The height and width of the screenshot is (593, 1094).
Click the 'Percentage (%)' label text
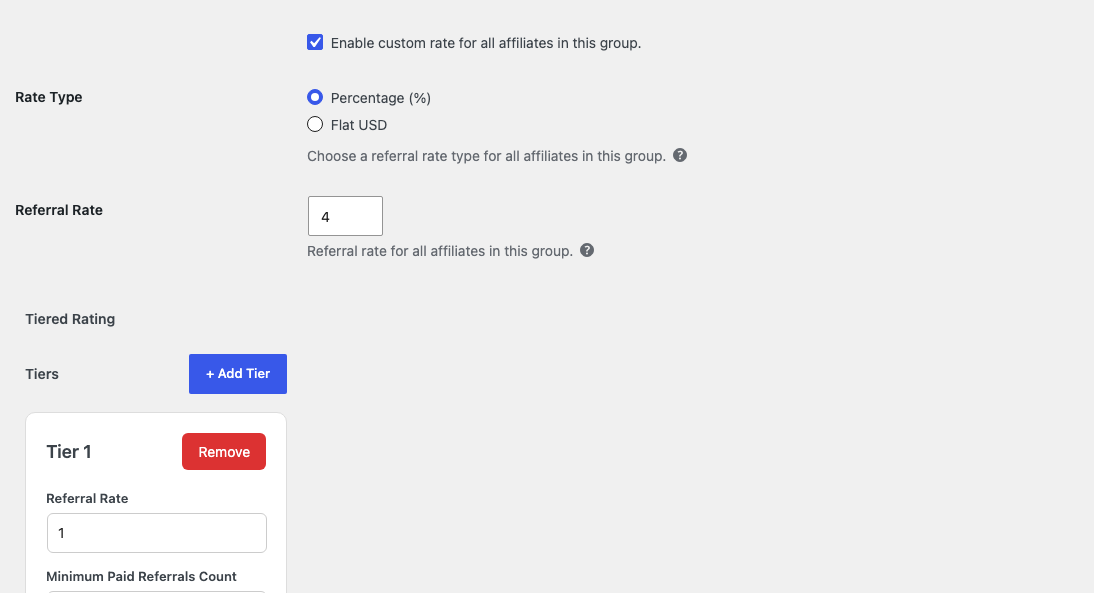pos(381,98)
